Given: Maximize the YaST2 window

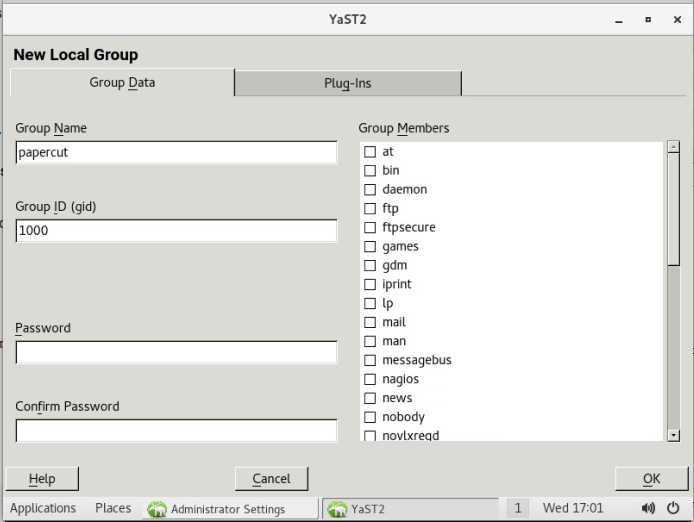Looking at the screenshot, I should click(648, 20).
